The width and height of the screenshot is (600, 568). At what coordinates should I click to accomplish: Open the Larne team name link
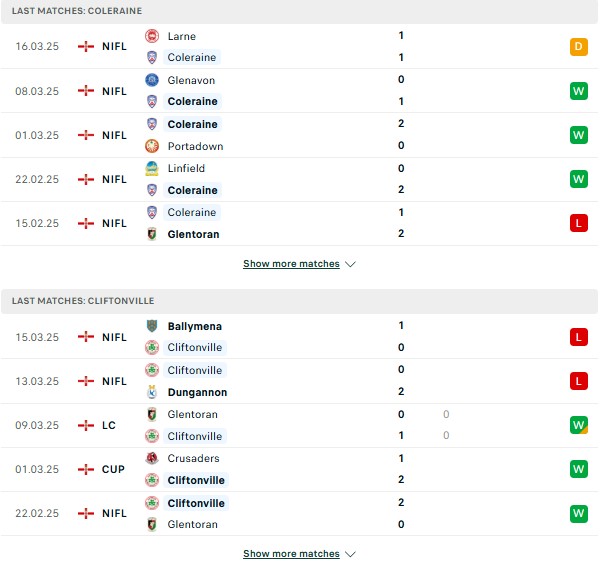(182, 36)
